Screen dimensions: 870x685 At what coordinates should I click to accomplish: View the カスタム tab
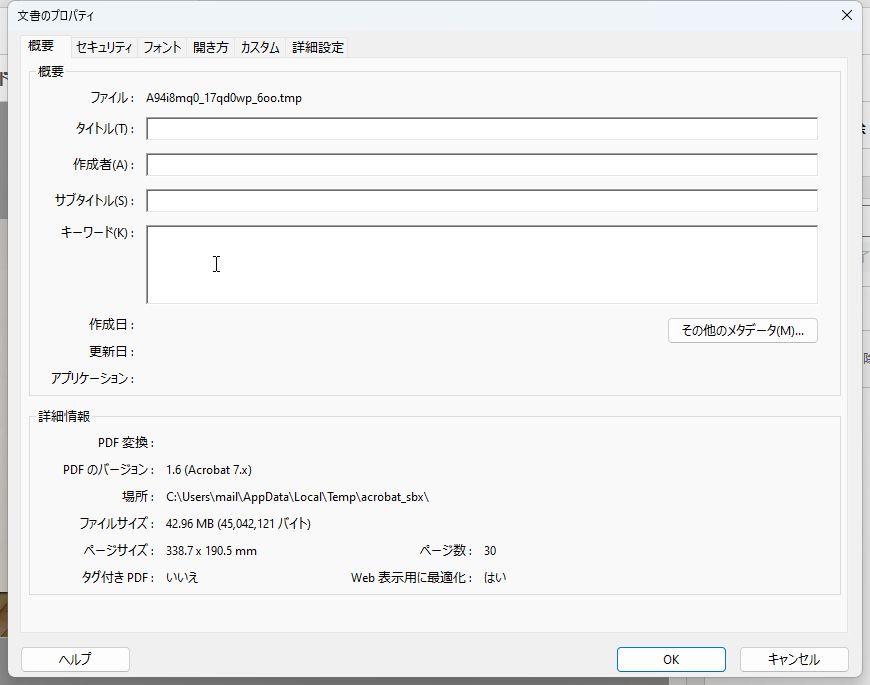(x=259, y=46)
